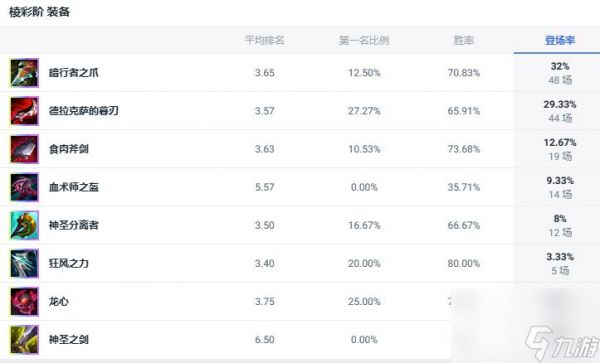Sort table by 平均排名 column header
The width and height of the screenshot is (600, 363).
[x=265, y=40]
